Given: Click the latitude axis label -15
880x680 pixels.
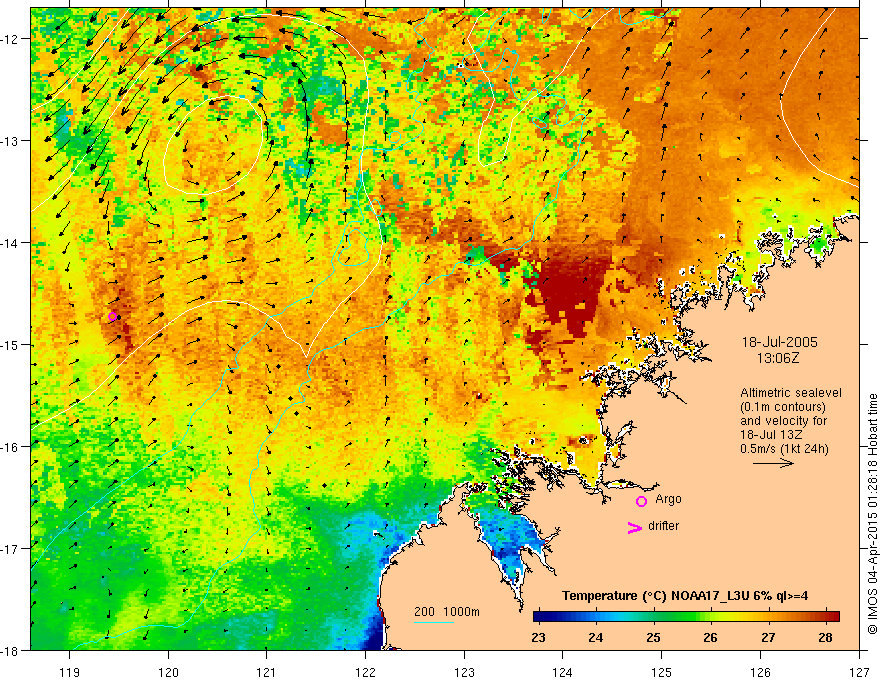Looking at the screenshot, I should [x=10, y=344].
